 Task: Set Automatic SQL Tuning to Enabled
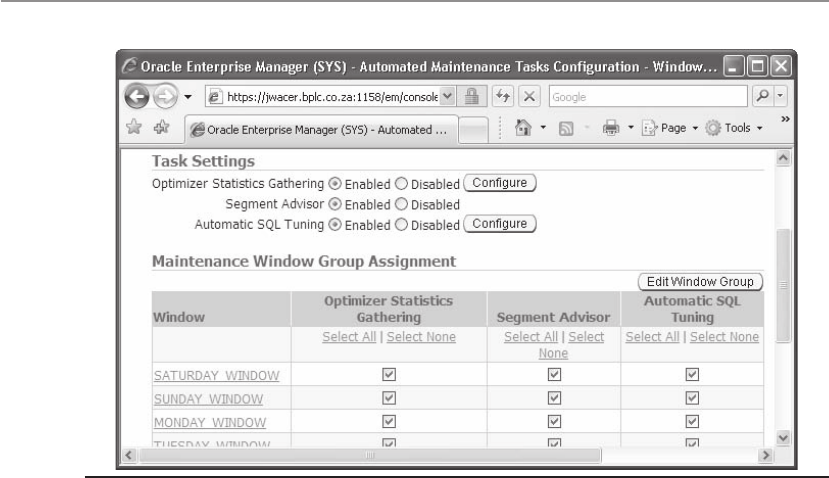(335, 225)
